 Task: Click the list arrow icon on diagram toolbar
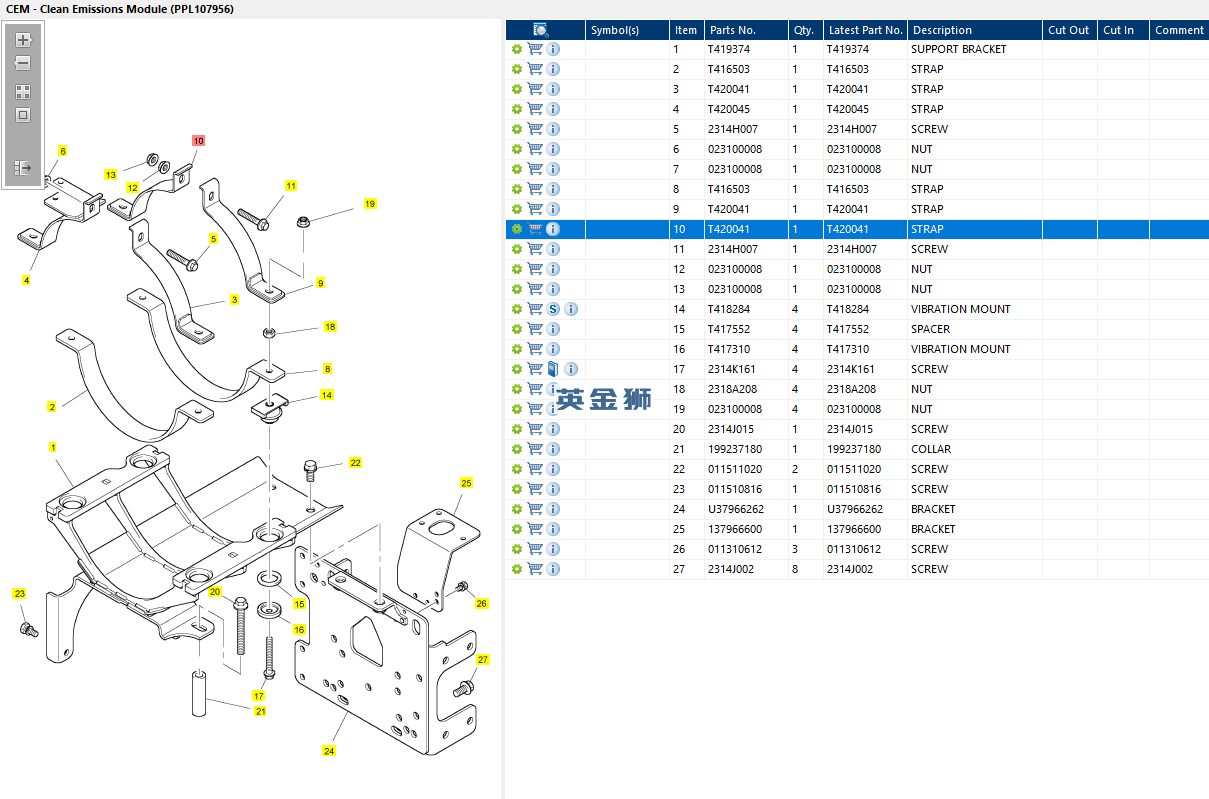pyautogui.click(x=23, y=168)
